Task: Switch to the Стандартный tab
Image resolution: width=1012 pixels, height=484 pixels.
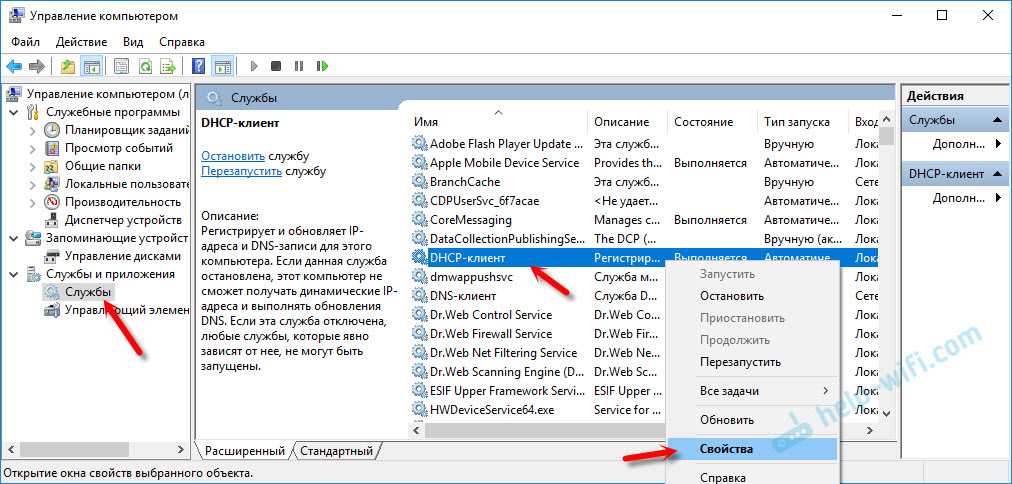Action: 336,451
